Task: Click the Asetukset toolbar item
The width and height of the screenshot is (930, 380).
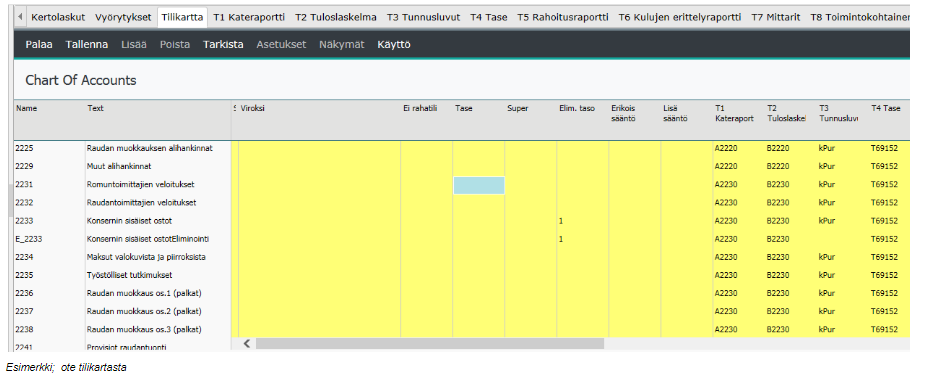Action: (281, 44)
